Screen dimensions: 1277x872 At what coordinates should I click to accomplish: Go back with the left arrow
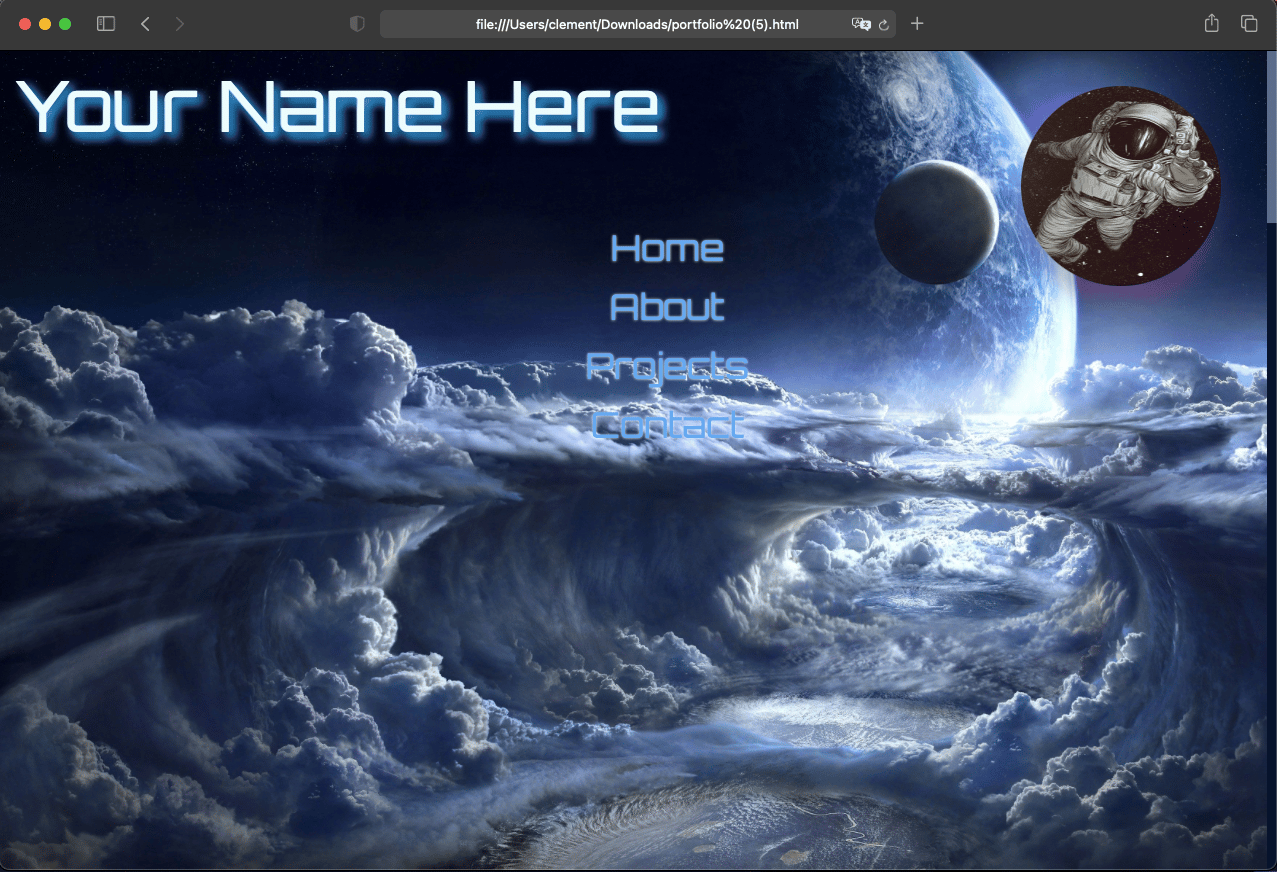pyautogui.click(x=145, y=24)
